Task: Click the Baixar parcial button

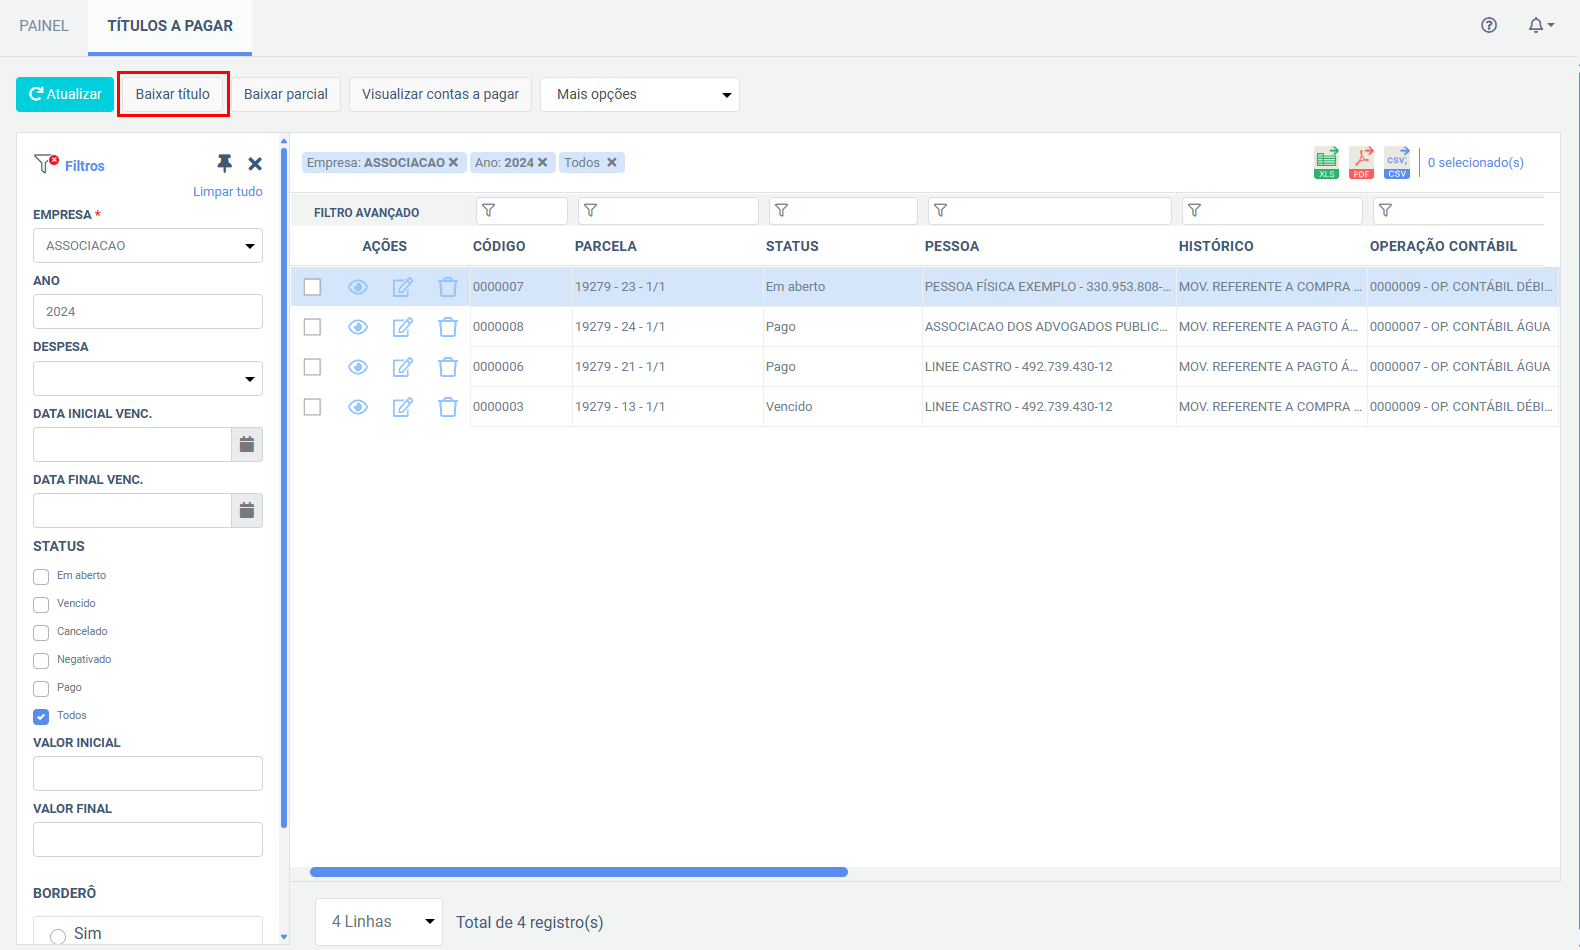Action: point(286,94)
